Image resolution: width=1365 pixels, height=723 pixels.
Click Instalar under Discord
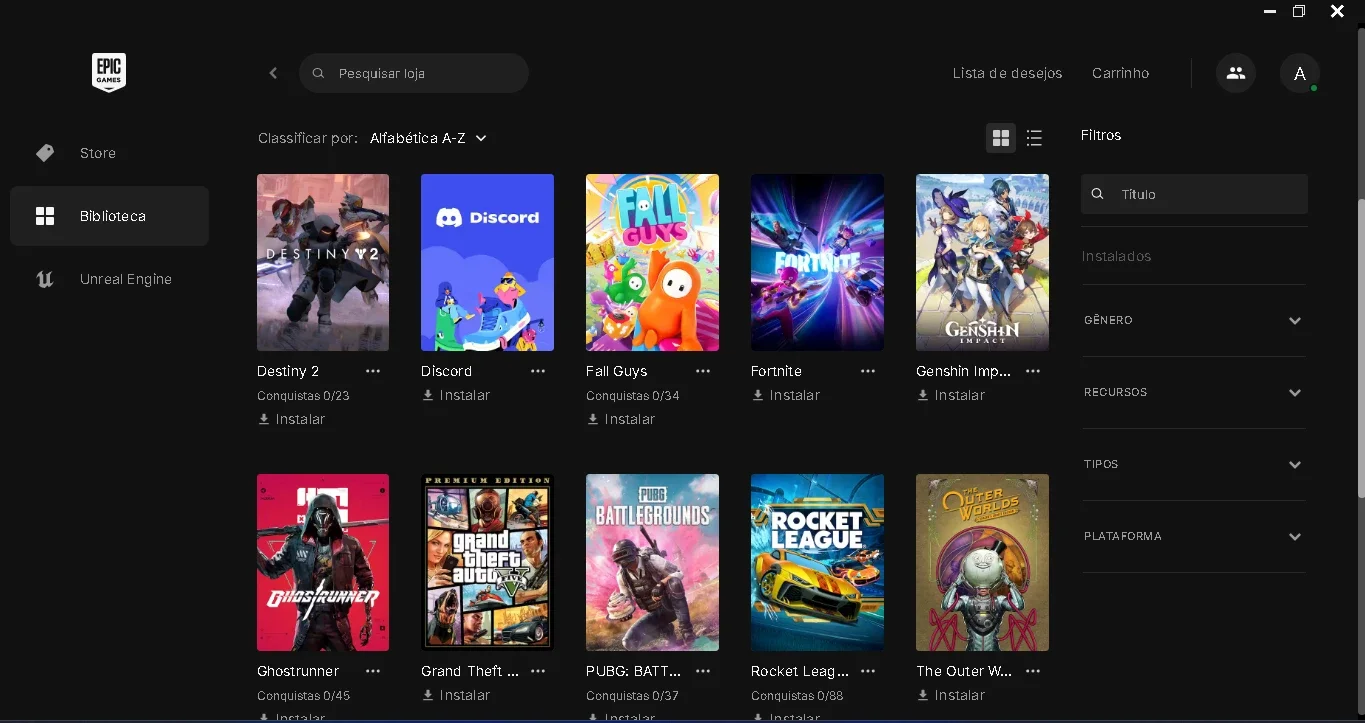pos(456,395)
